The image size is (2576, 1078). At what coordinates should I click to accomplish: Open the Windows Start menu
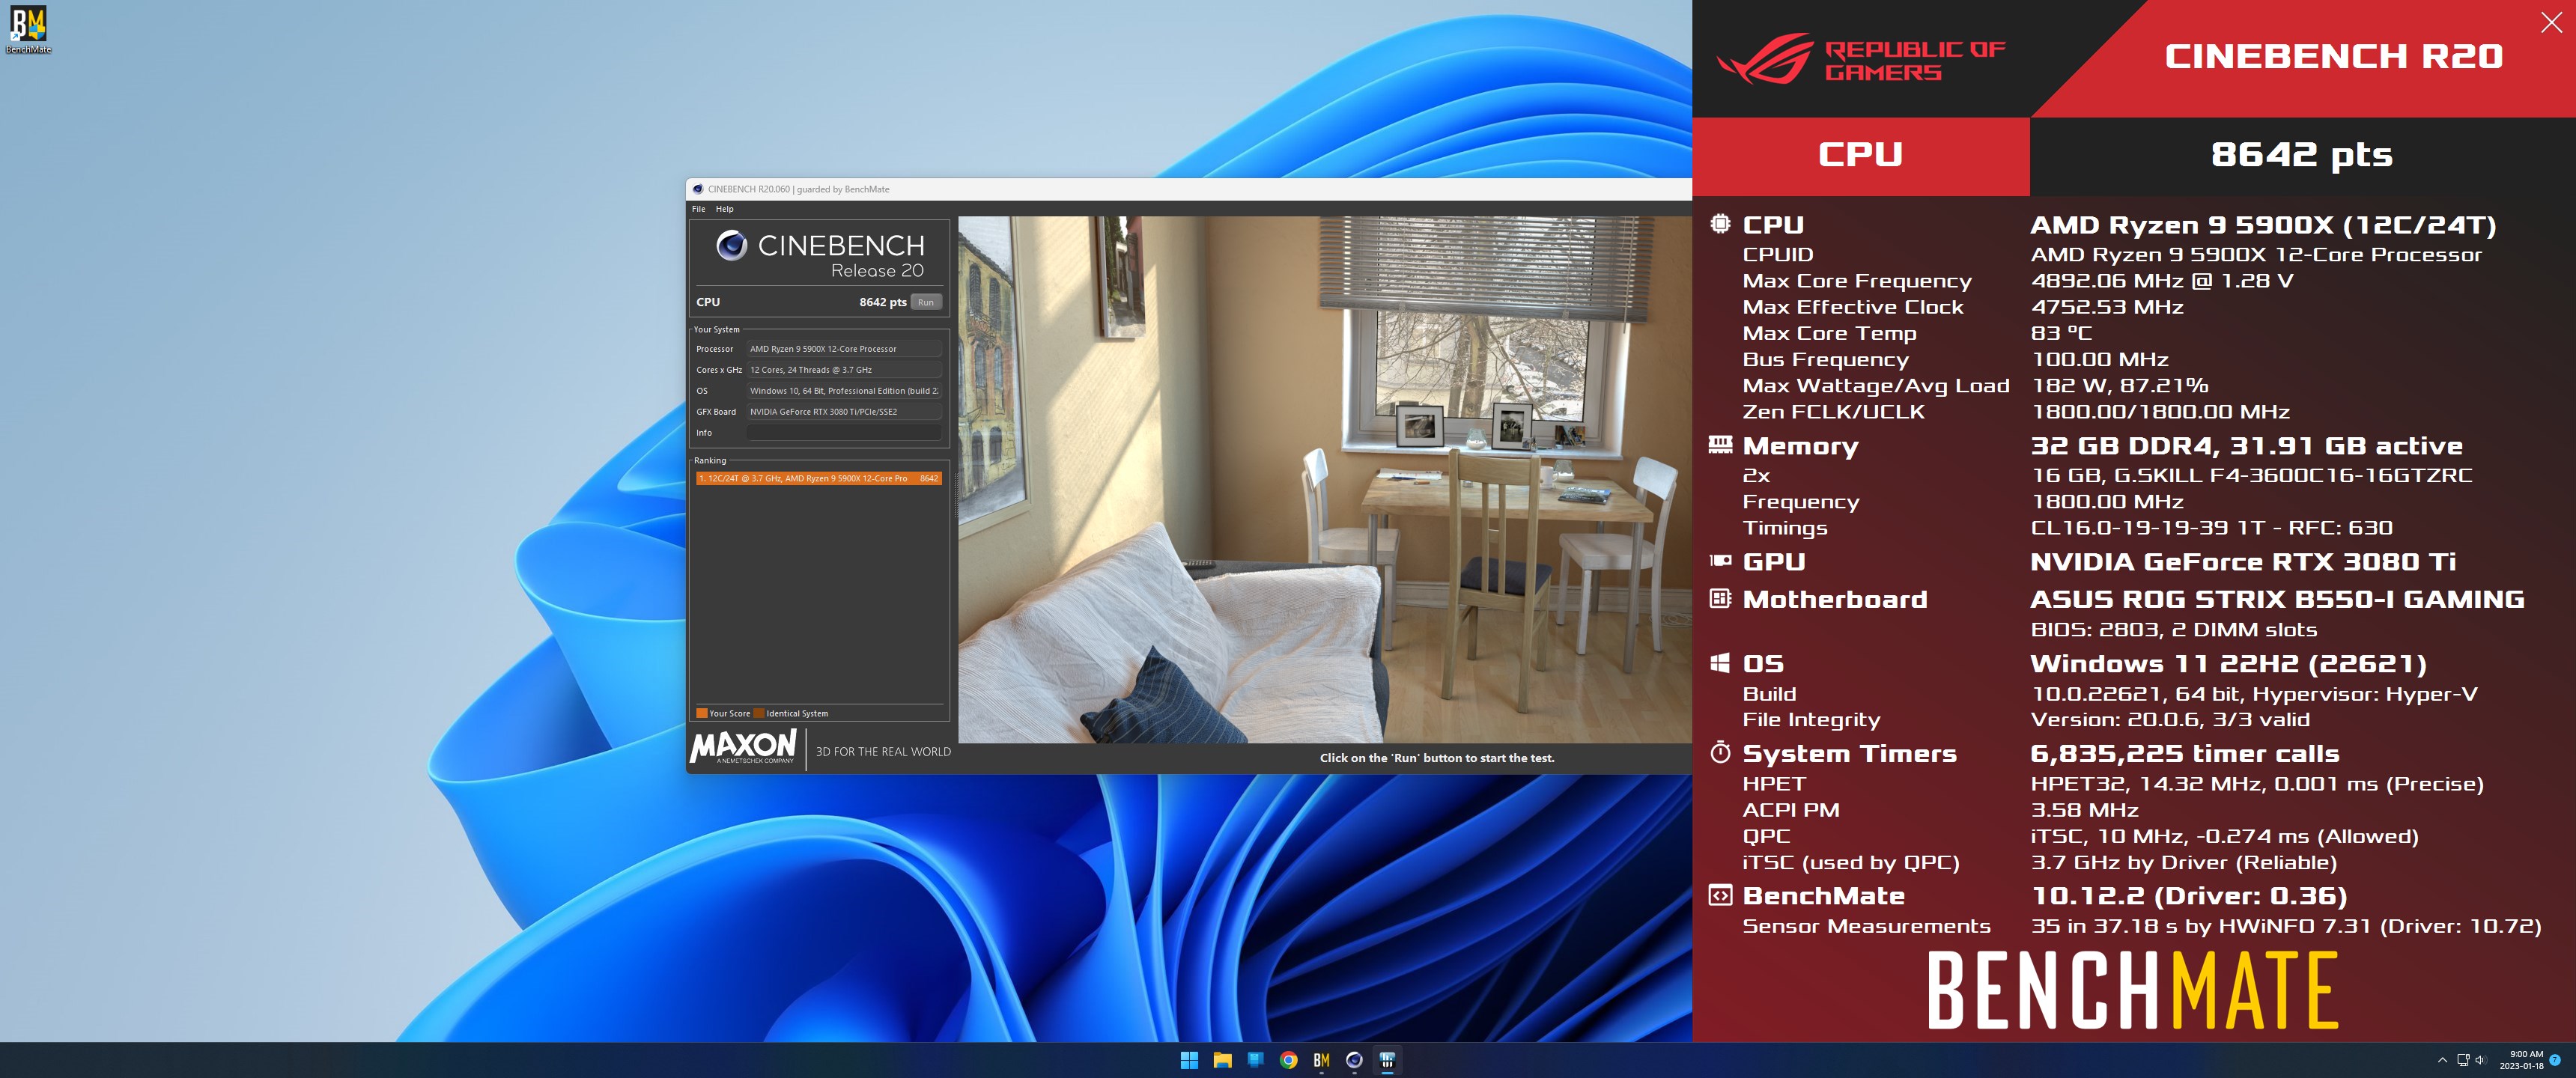click(x=1189, y=1060)
